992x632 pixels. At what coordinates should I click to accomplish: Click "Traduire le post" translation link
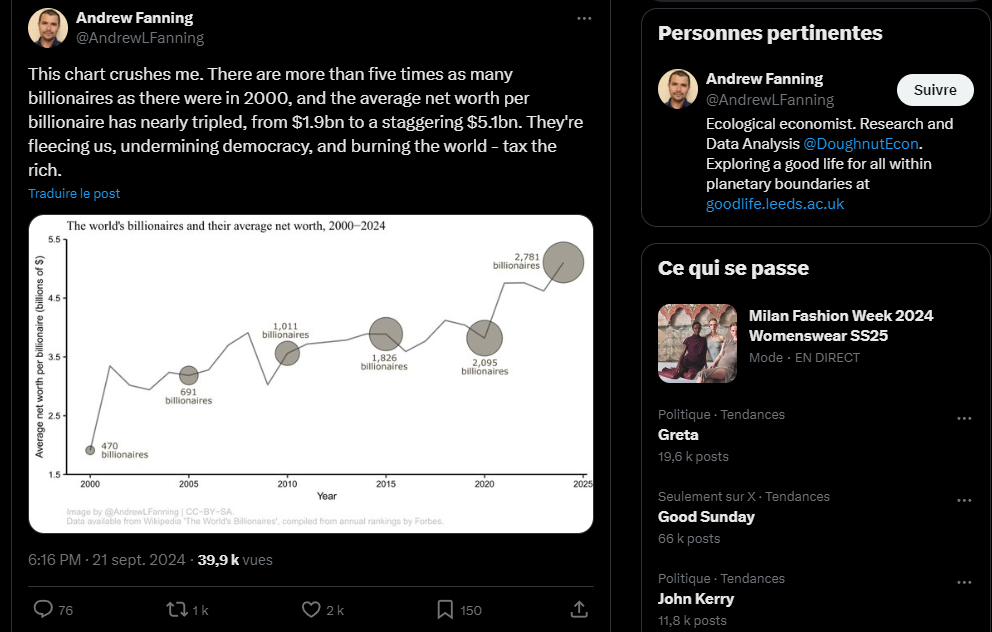(74, 193)
